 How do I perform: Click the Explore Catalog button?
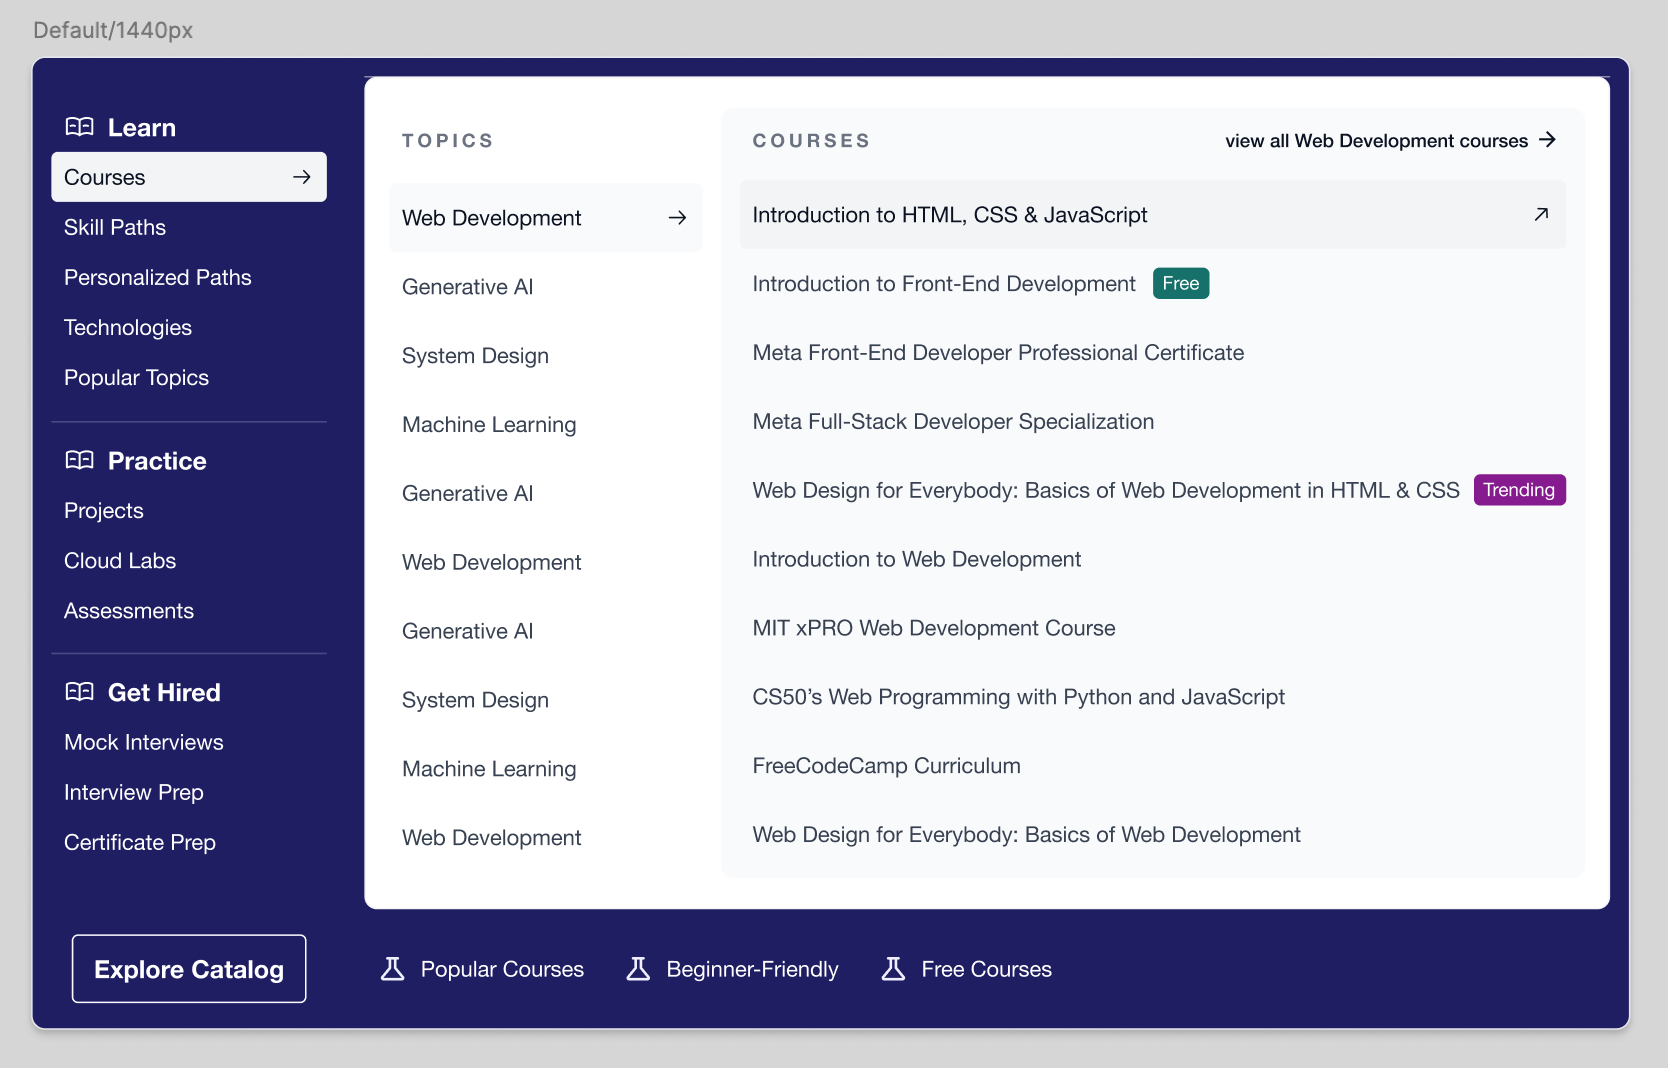[189, 969]
